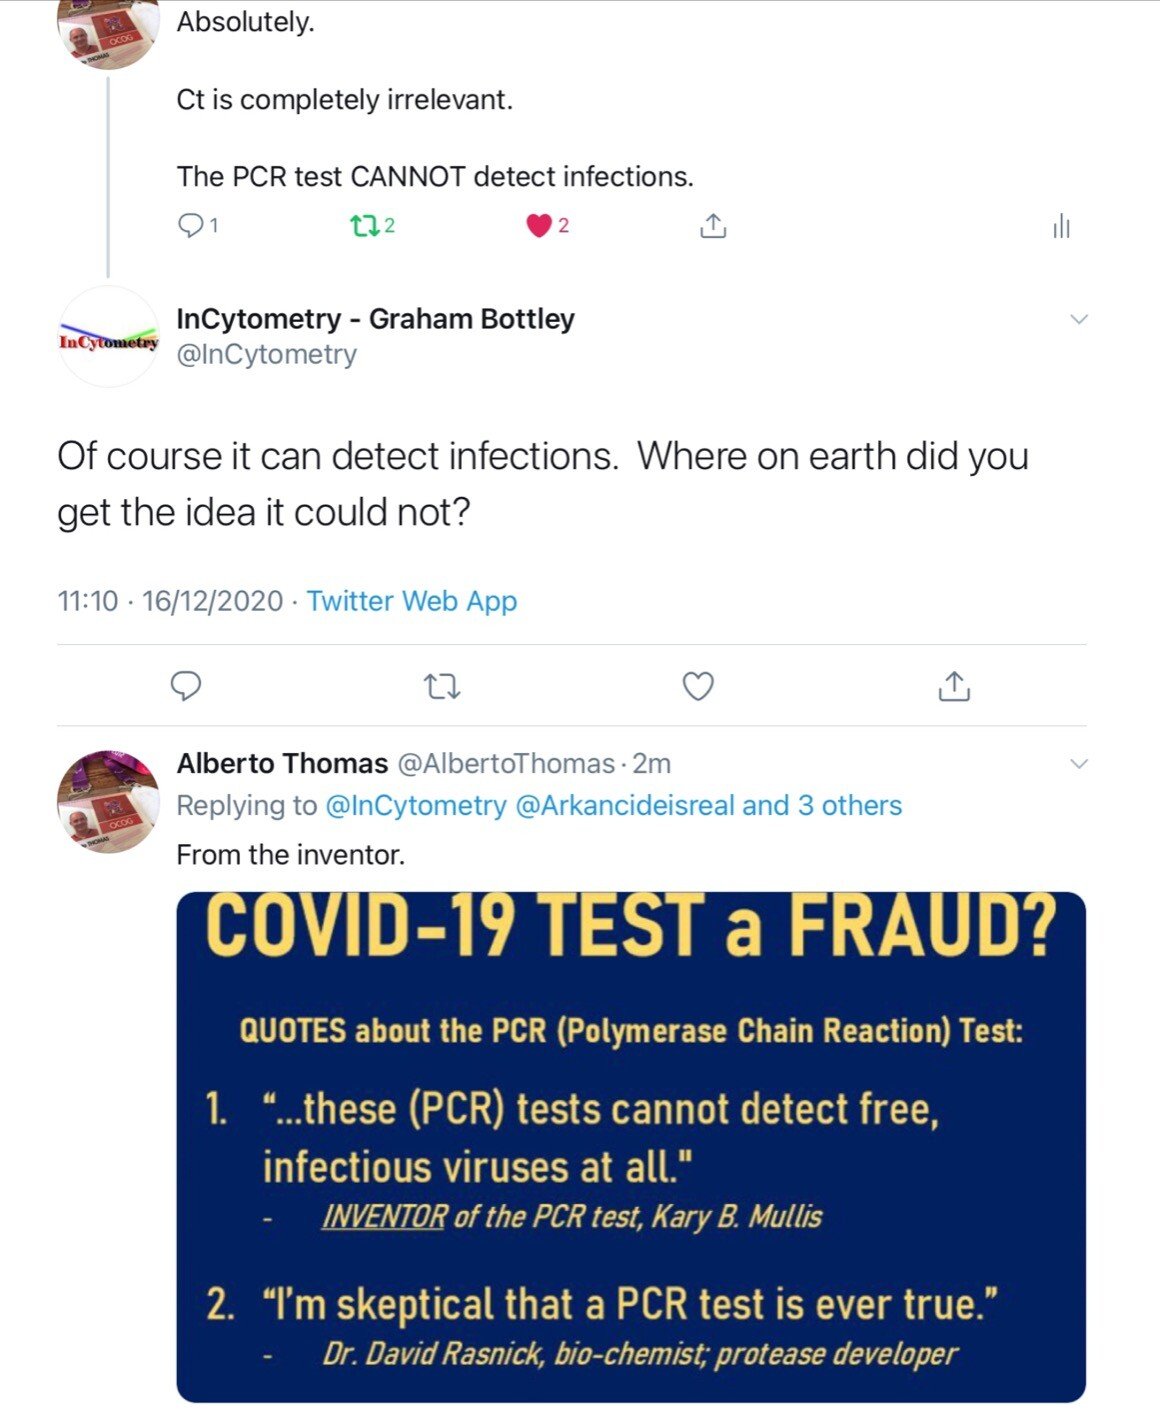Retweet the top PCR test tweet

[363, 226]
